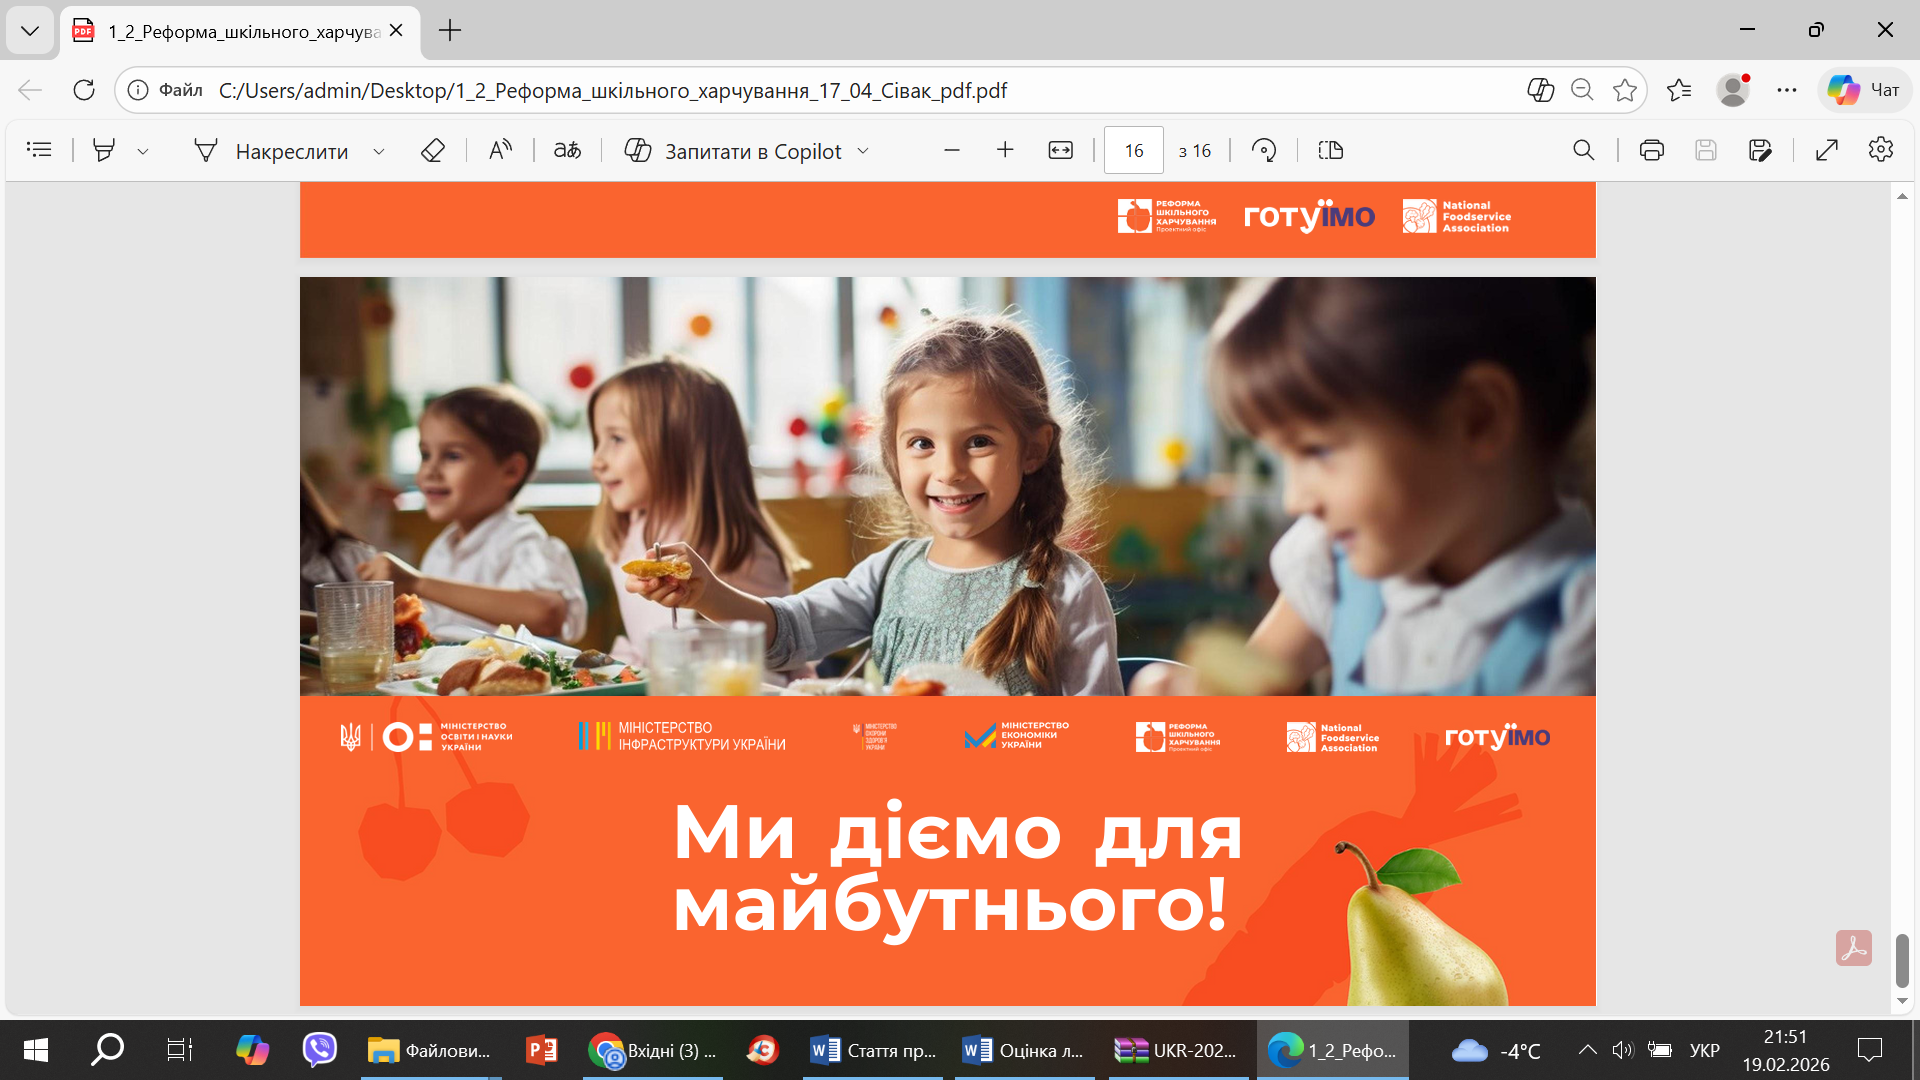The image size is (1920, 1080).
Task: Click the page number input field
Action: (x=1133, y=150)
